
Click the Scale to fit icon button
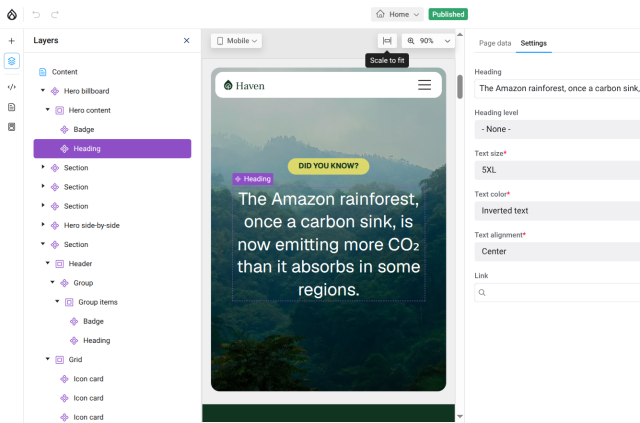pyautogui.click(x=387, y=41)
